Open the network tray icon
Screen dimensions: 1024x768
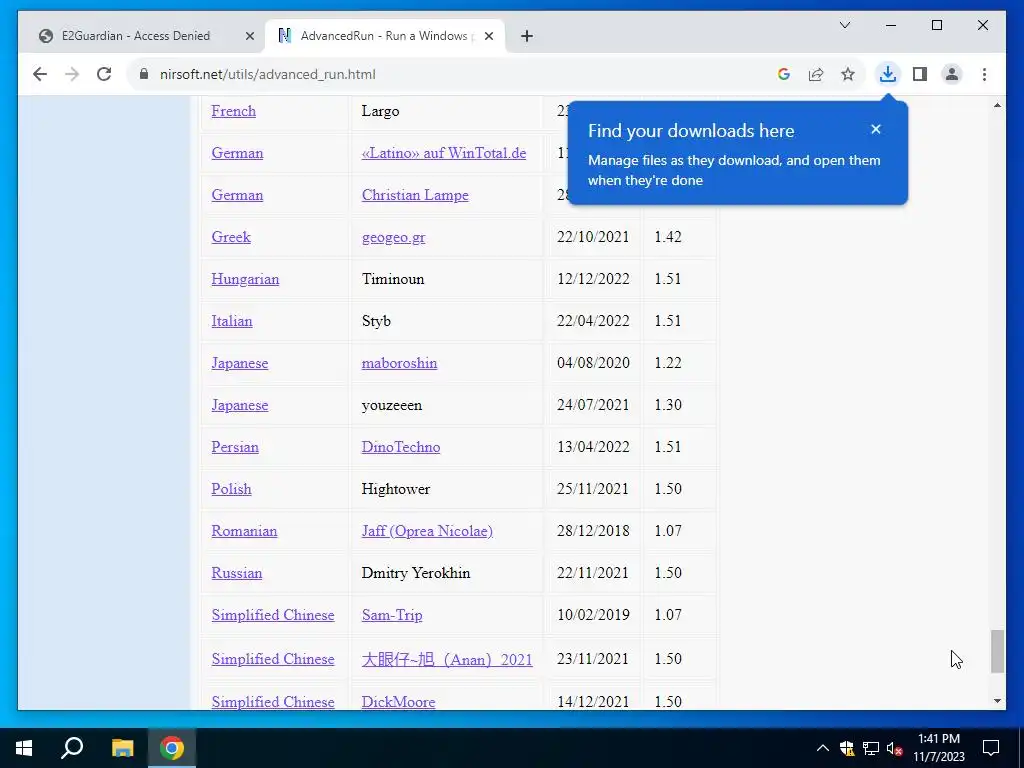coord(871,748)
